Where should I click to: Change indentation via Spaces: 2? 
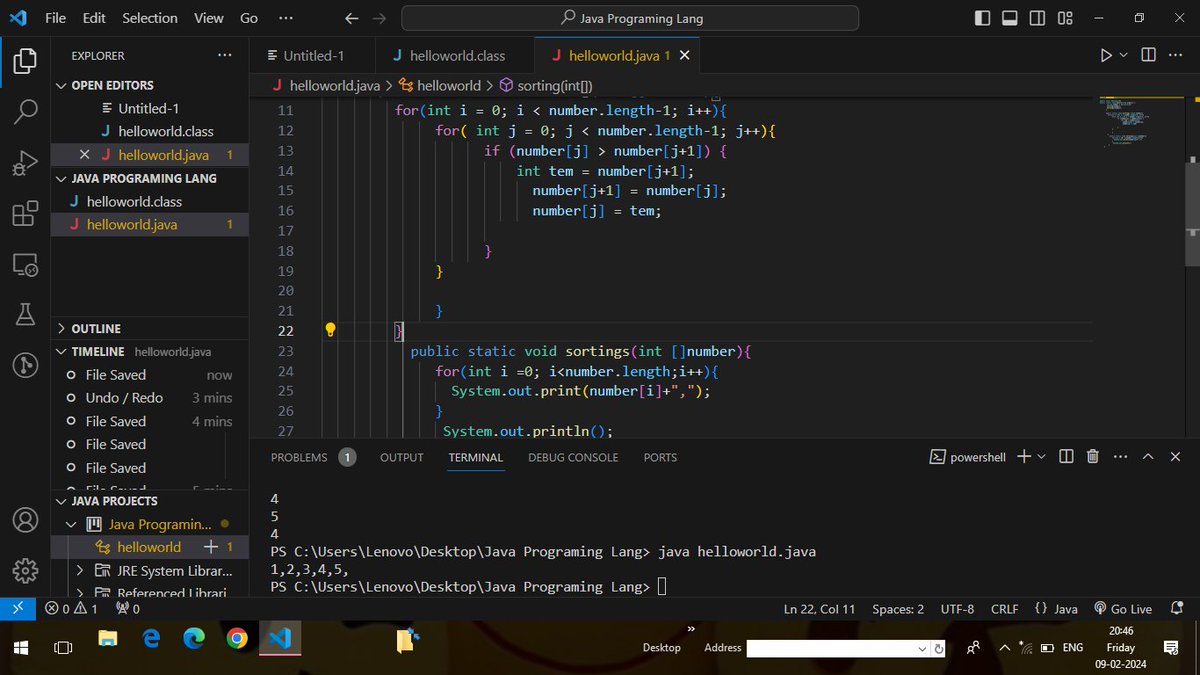click(x=898, y=608)
